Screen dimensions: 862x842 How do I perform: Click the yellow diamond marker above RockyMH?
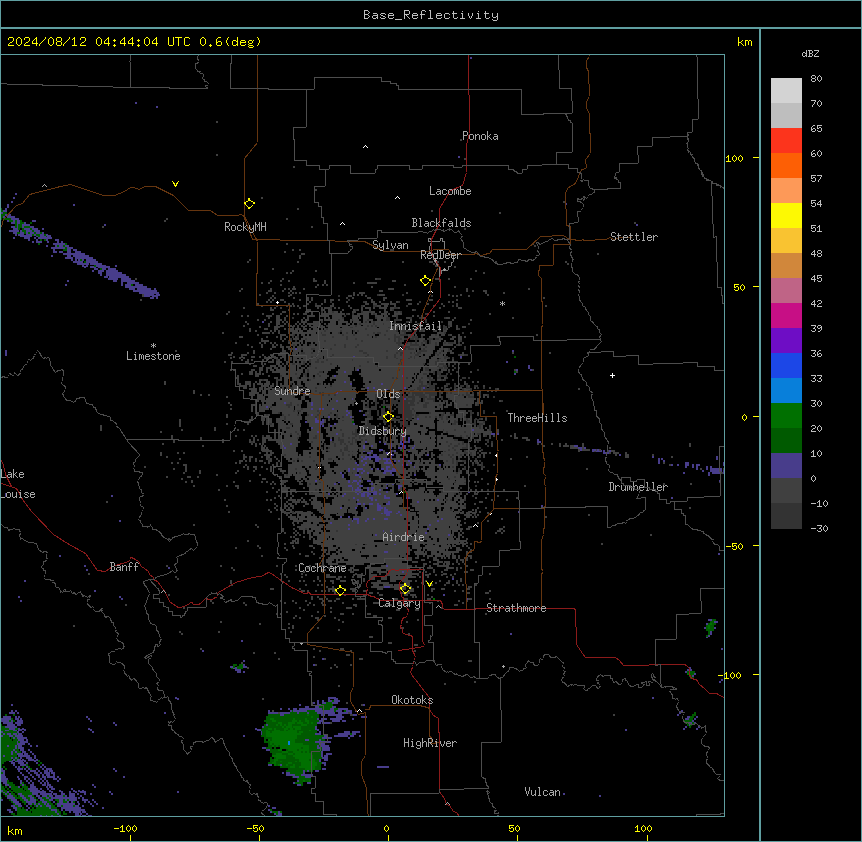pos(249,204)
